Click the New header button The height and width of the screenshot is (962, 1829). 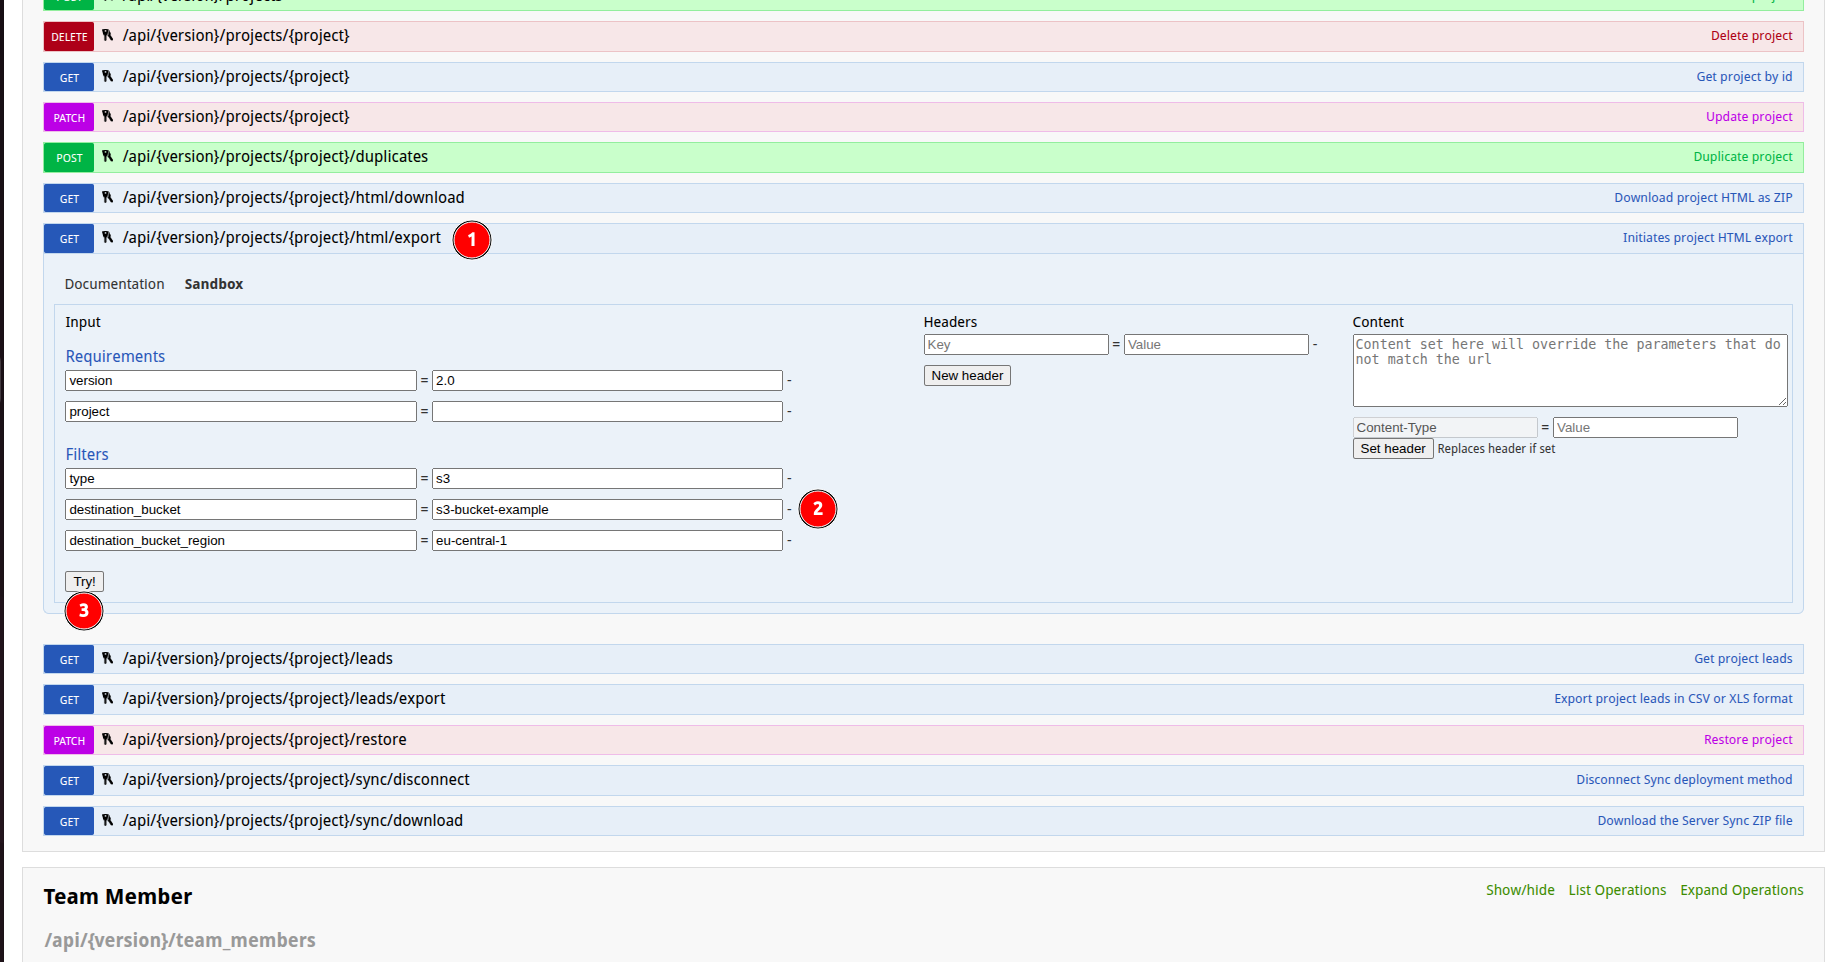coord(966,376)
